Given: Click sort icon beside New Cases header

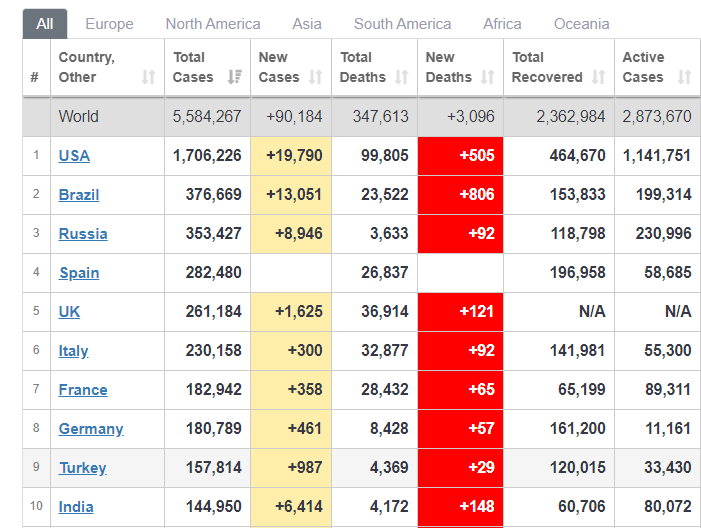Looking at the screenshot, I should click(315, 77).
